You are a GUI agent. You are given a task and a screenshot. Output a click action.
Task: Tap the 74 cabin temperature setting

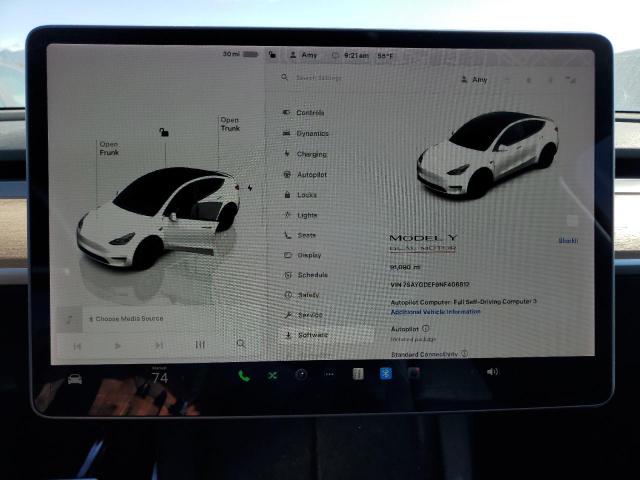160,378
